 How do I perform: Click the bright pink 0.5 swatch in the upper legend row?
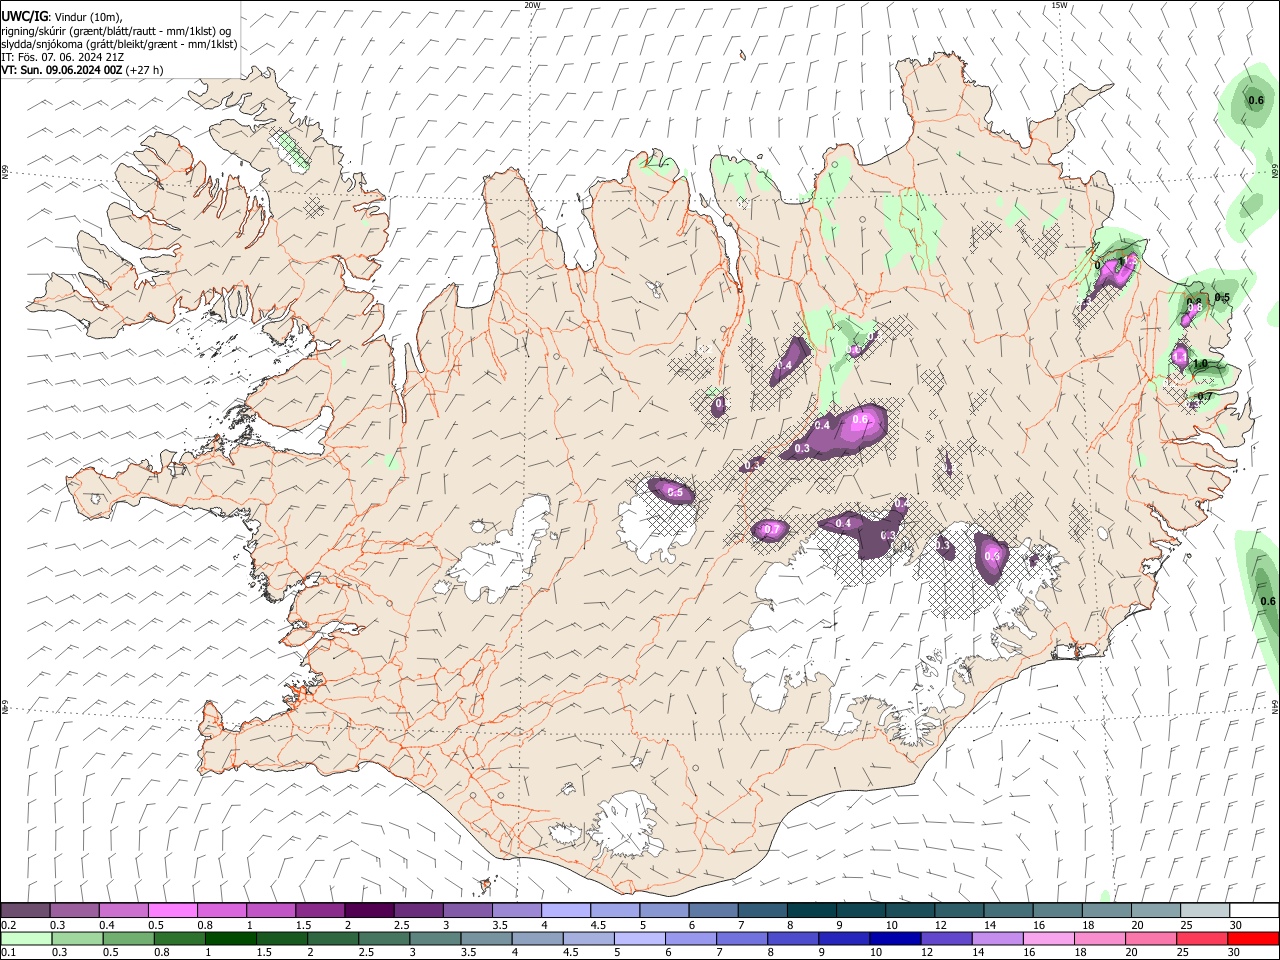click(173, 911)
